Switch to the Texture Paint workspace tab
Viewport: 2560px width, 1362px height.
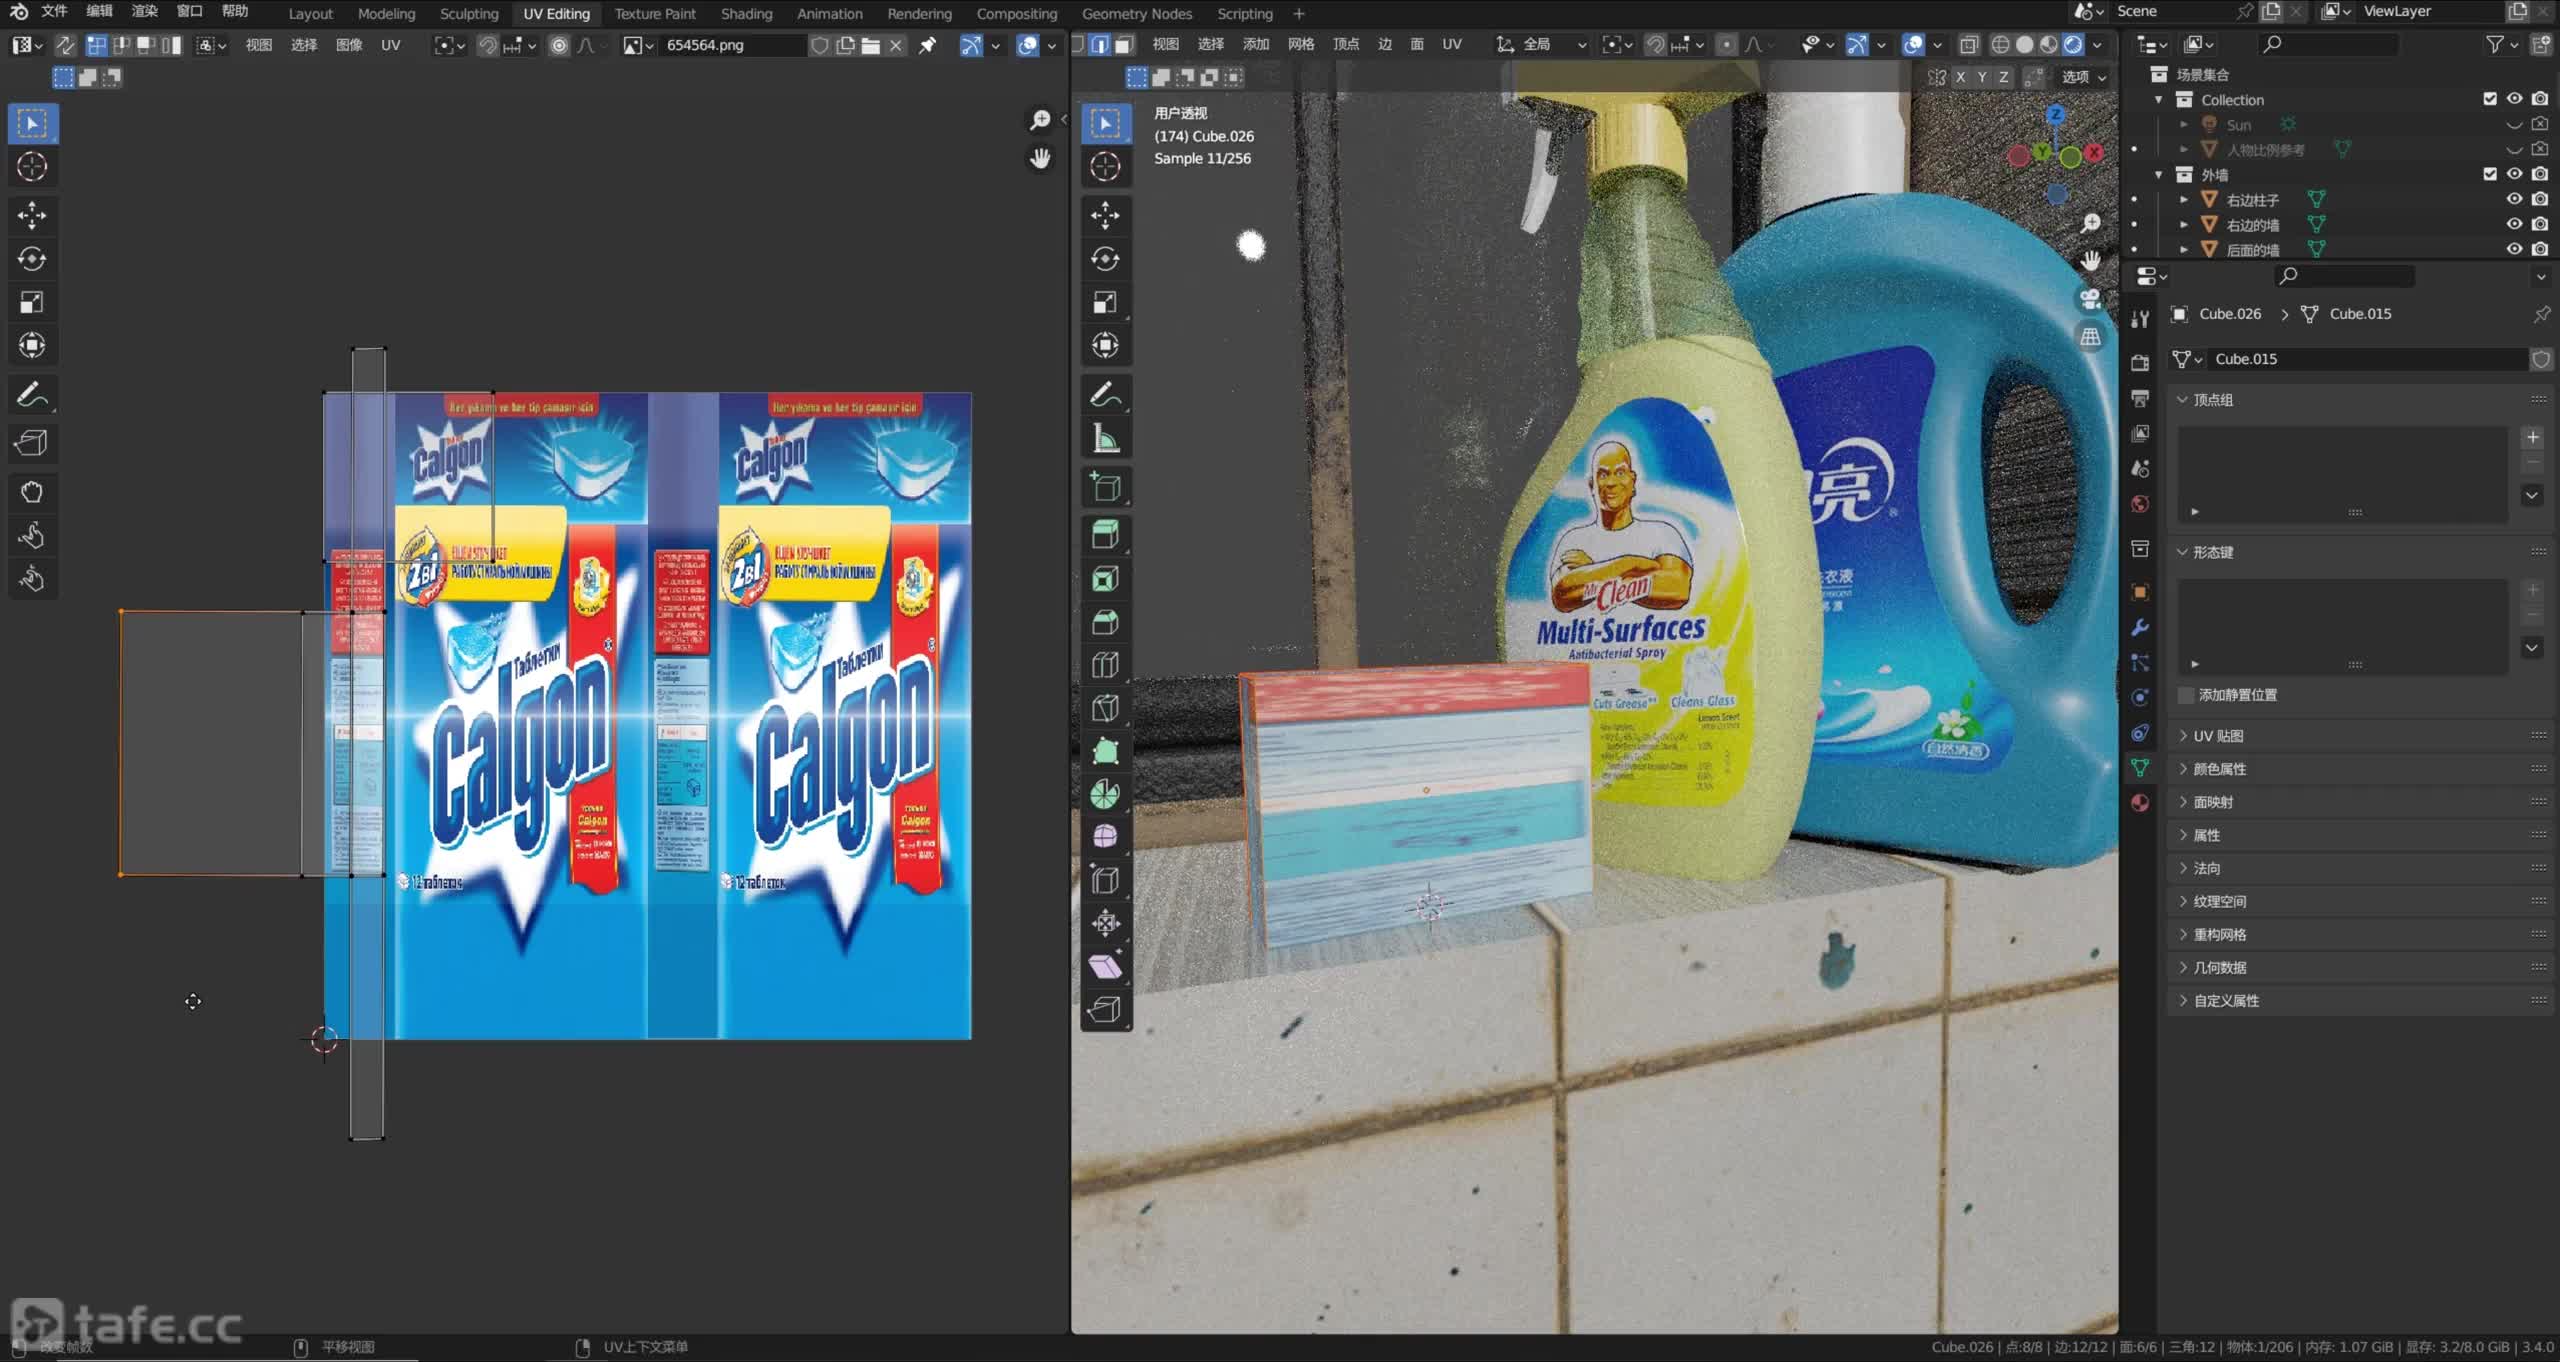[655, 14]
